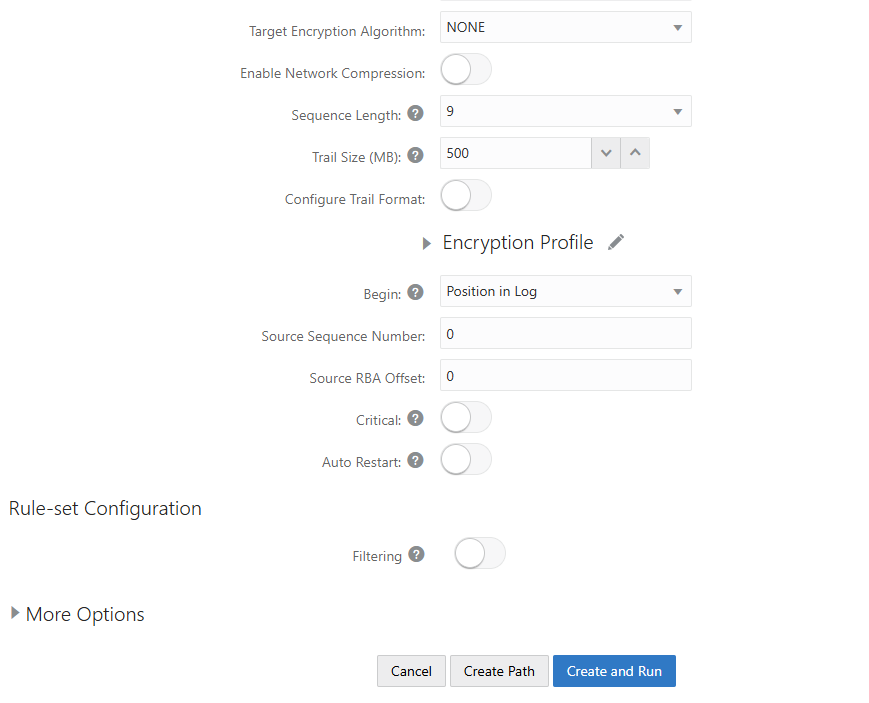The image size is (869, 703).
Task: Open the Begin dropdown showing Position in Log
Action: click(x=565, y=291)
